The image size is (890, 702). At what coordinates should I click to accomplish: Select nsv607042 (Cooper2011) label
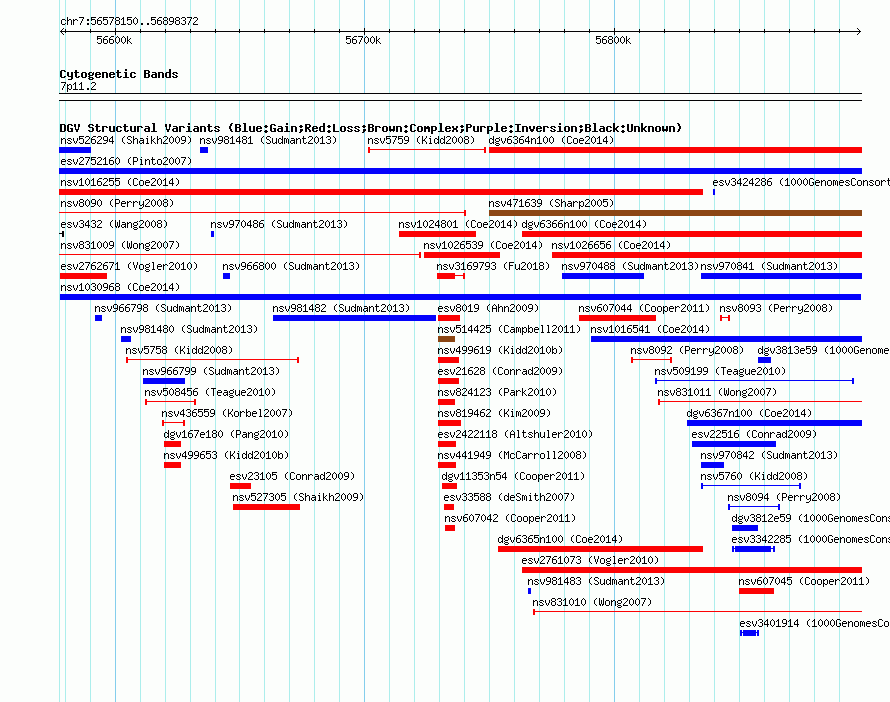[x=510, y=518]
